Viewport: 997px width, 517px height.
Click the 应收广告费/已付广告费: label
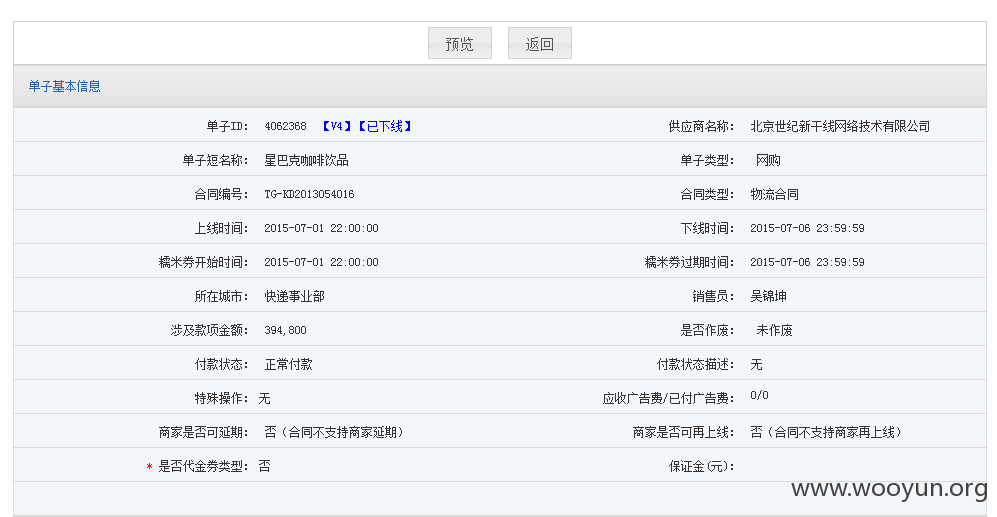click(x=668, y=399)
